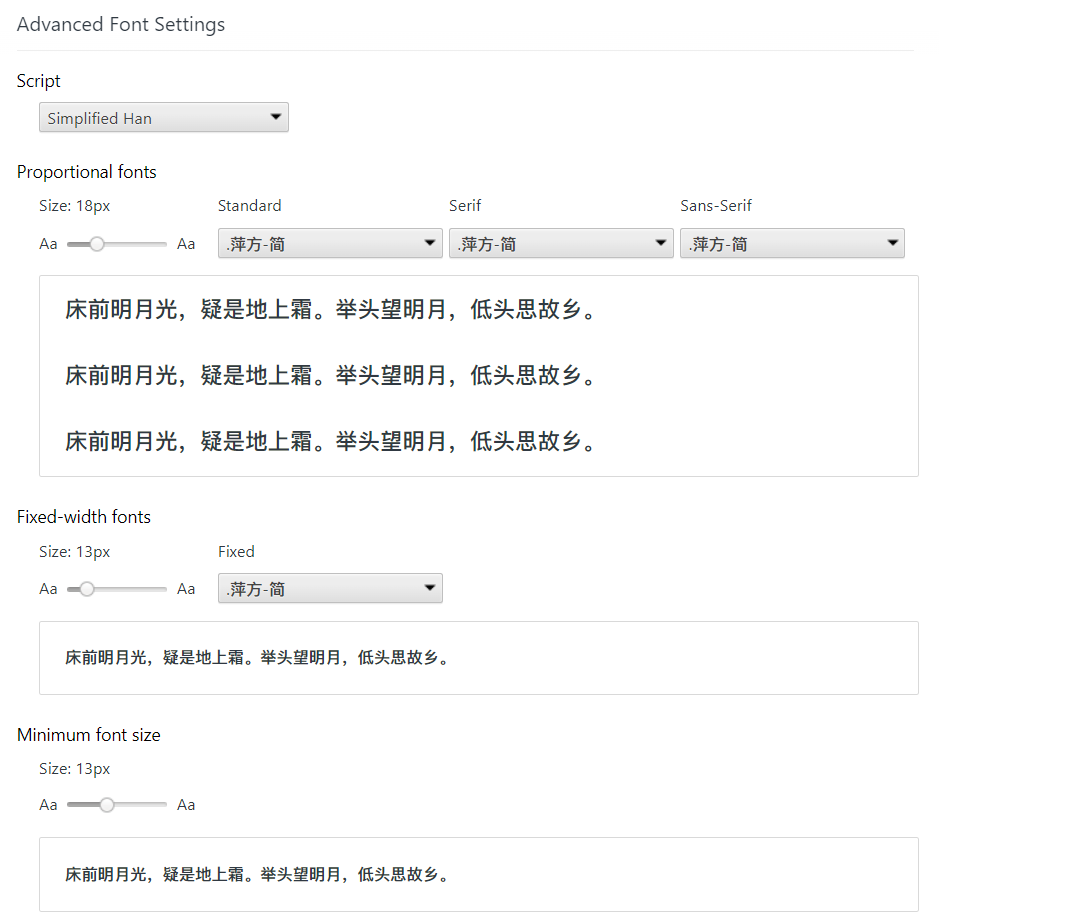
Task: Click the fixed-width font preview text
Action: 257,658
